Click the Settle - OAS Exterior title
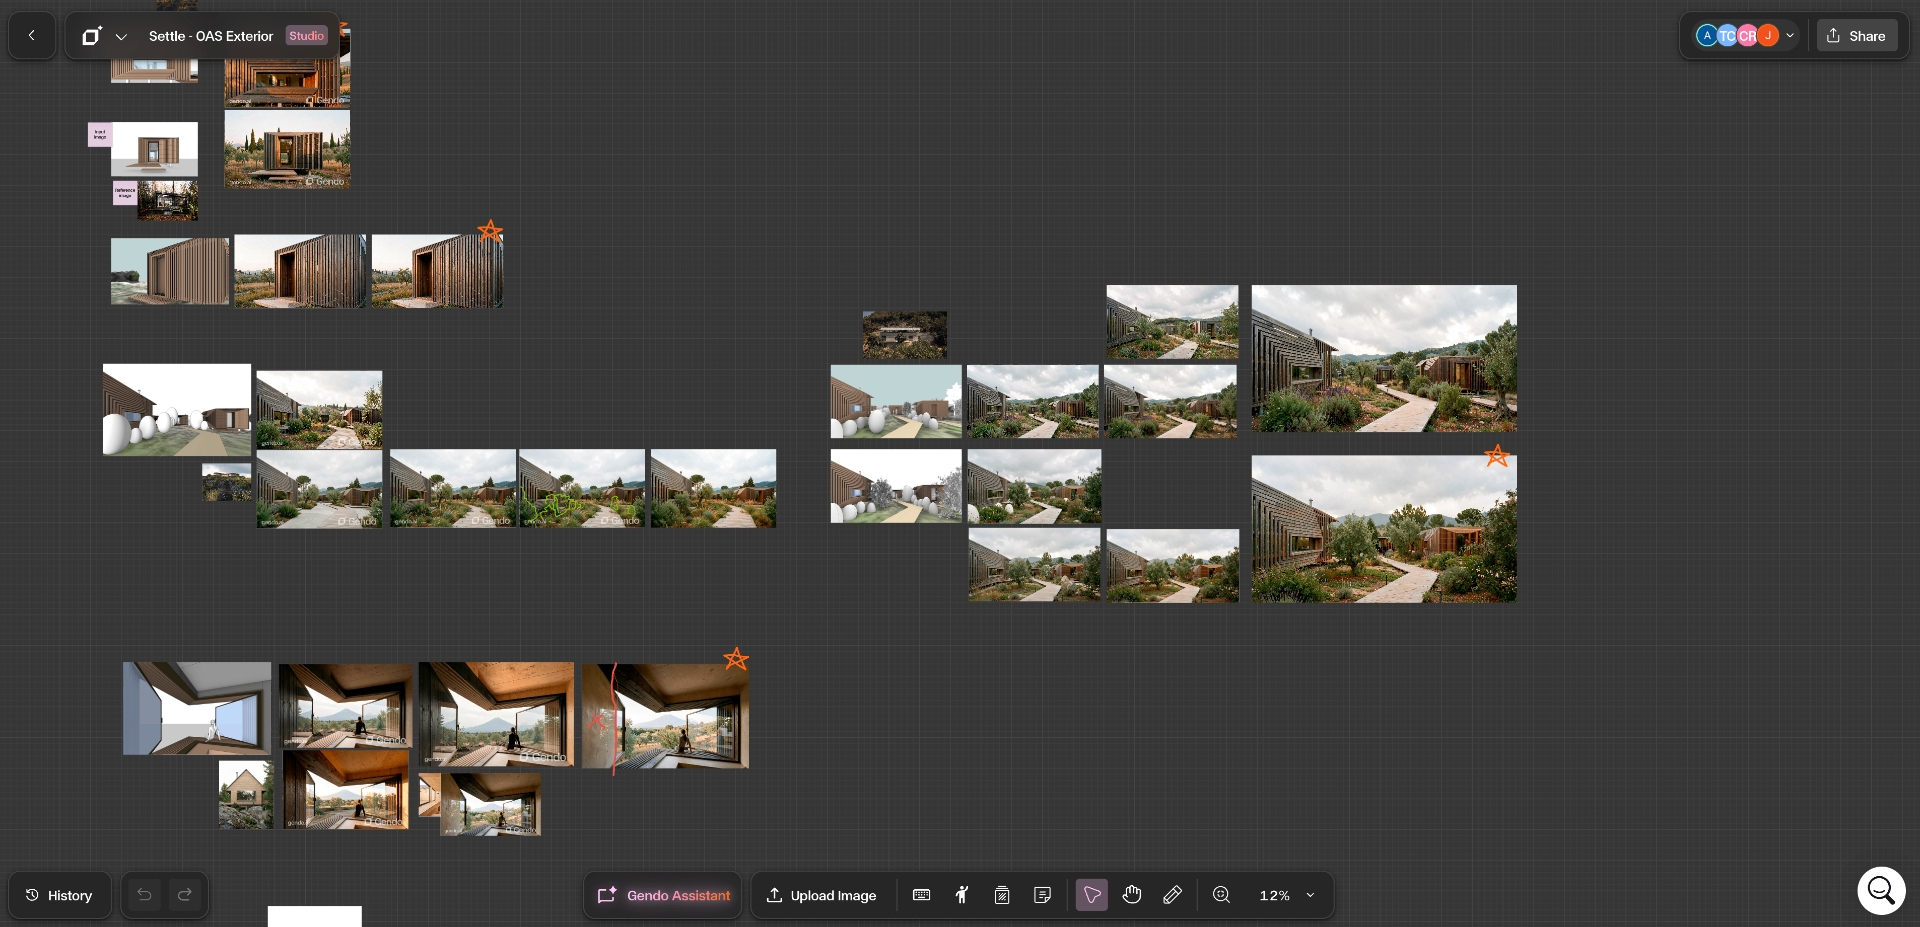 [211, 36]
